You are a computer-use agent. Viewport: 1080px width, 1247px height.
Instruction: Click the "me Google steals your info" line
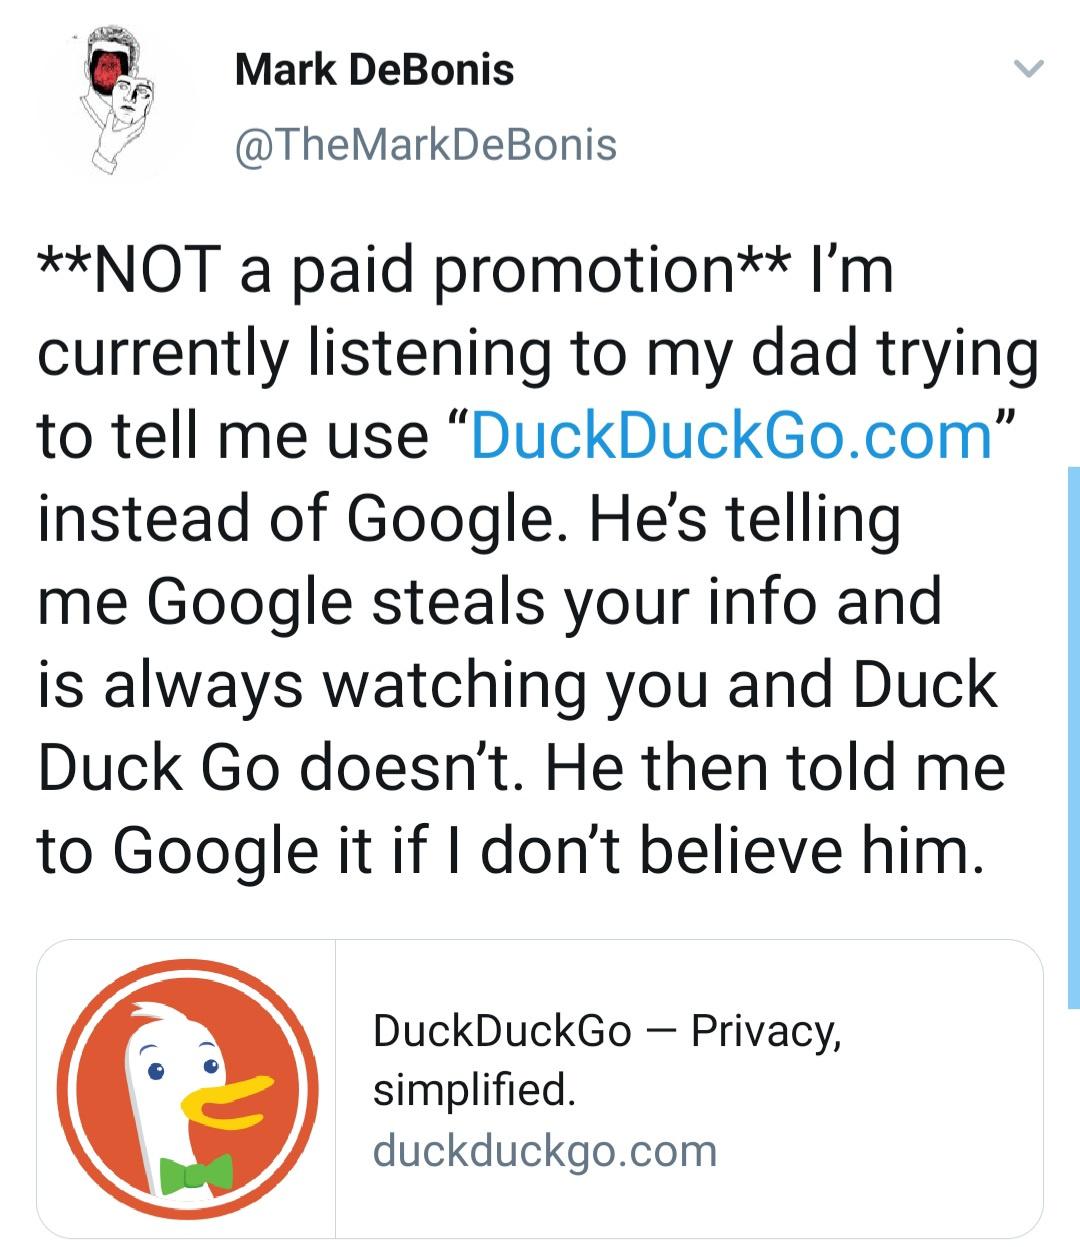(488, 602)
